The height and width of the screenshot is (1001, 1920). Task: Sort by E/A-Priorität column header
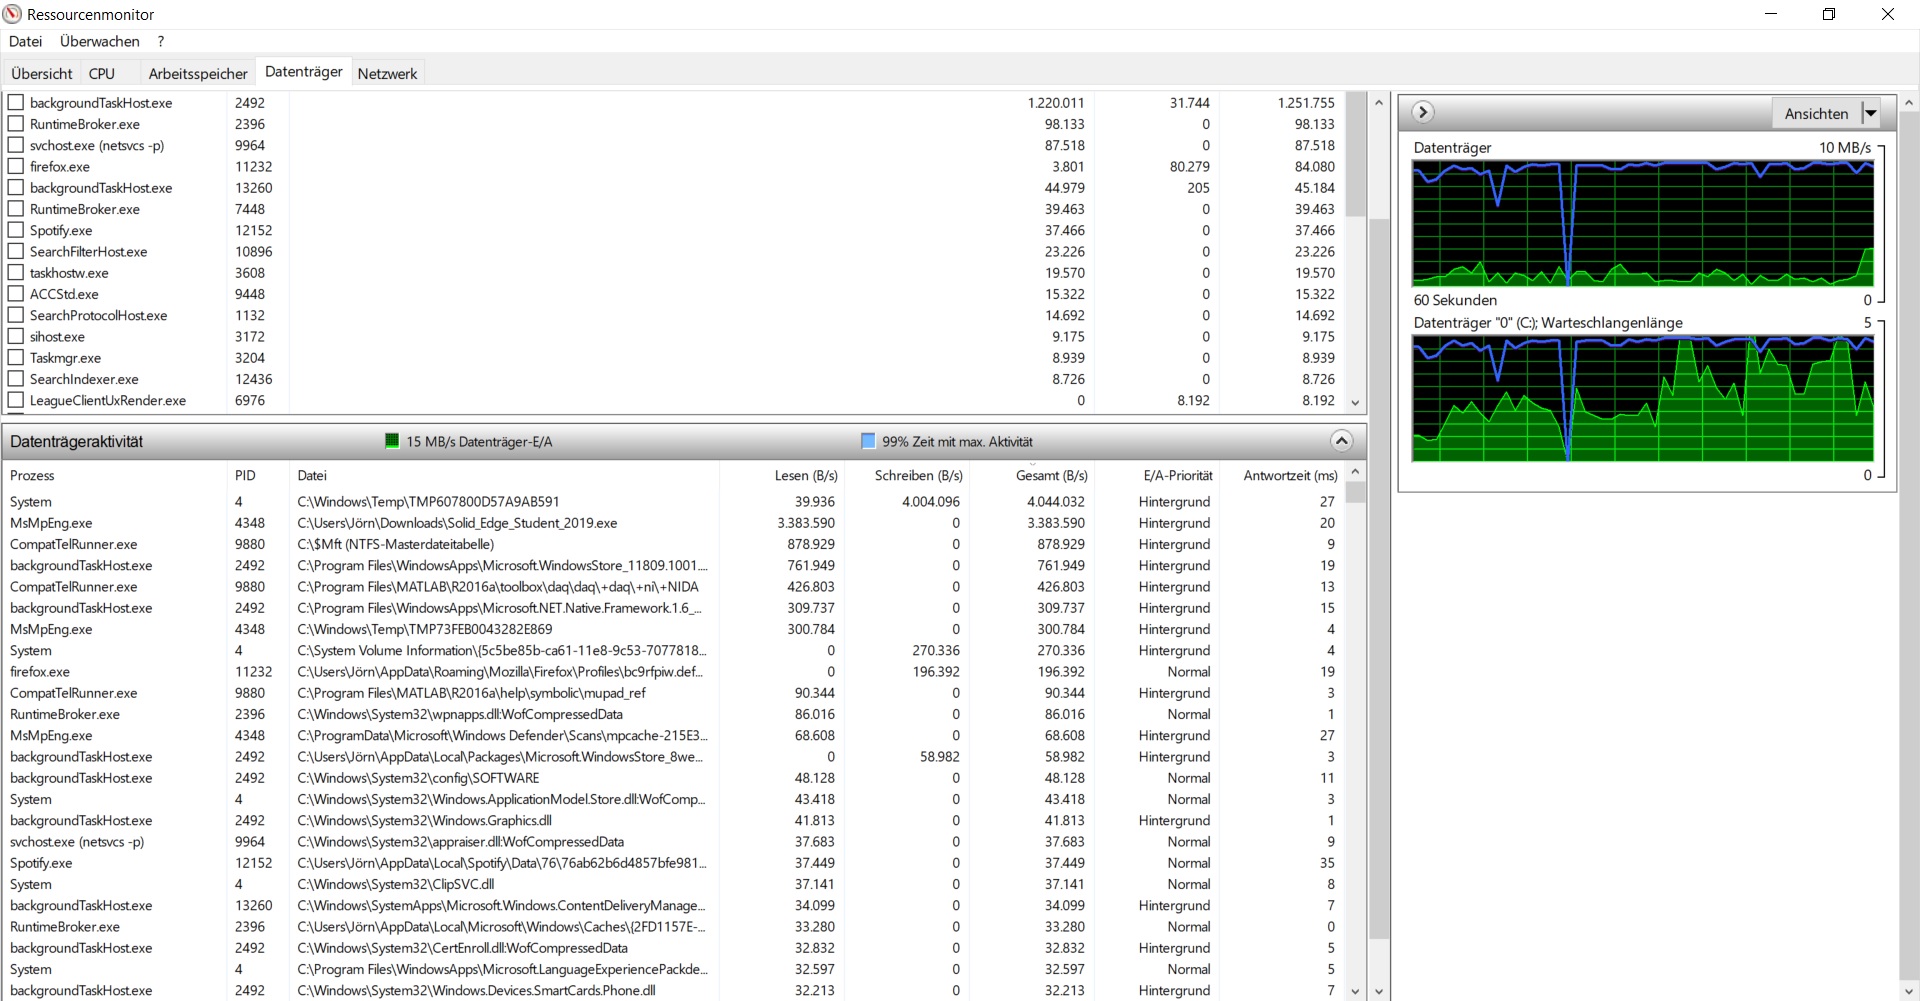click(x=1156, y=476)
